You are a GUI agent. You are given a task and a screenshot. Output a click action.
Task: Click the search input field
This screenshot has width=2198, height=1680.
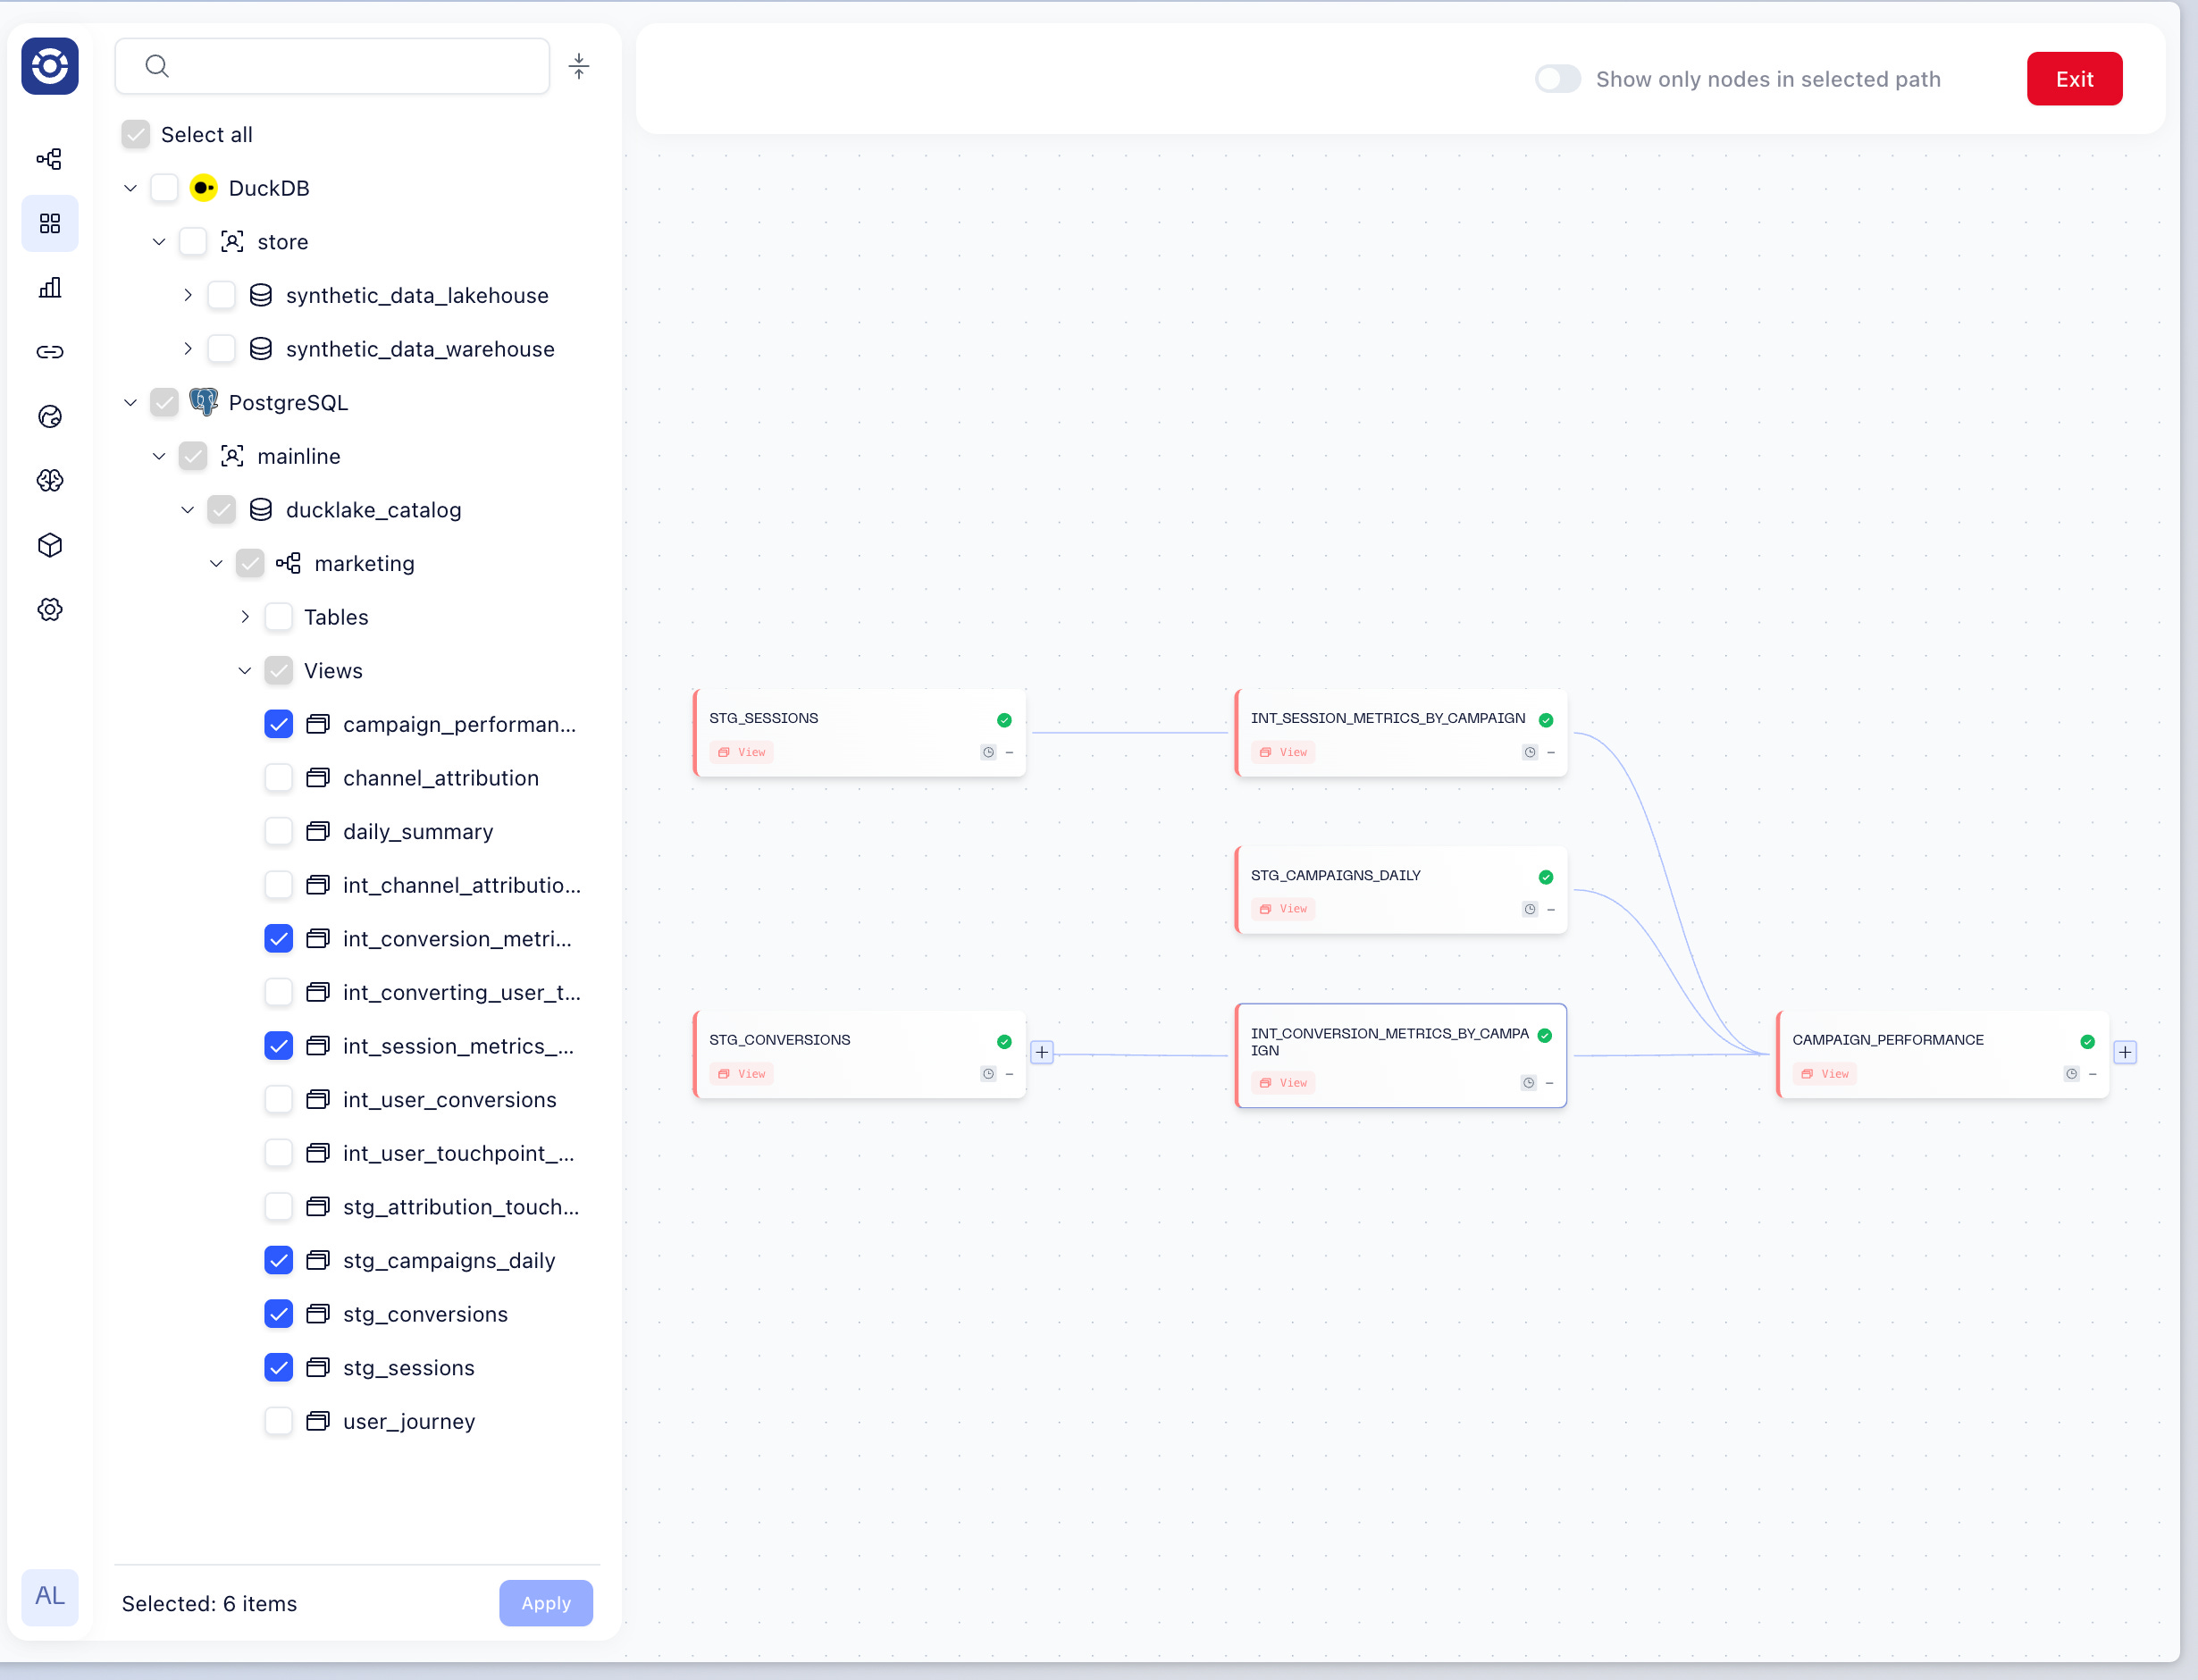pyautogui.click(x=350, y=66)
